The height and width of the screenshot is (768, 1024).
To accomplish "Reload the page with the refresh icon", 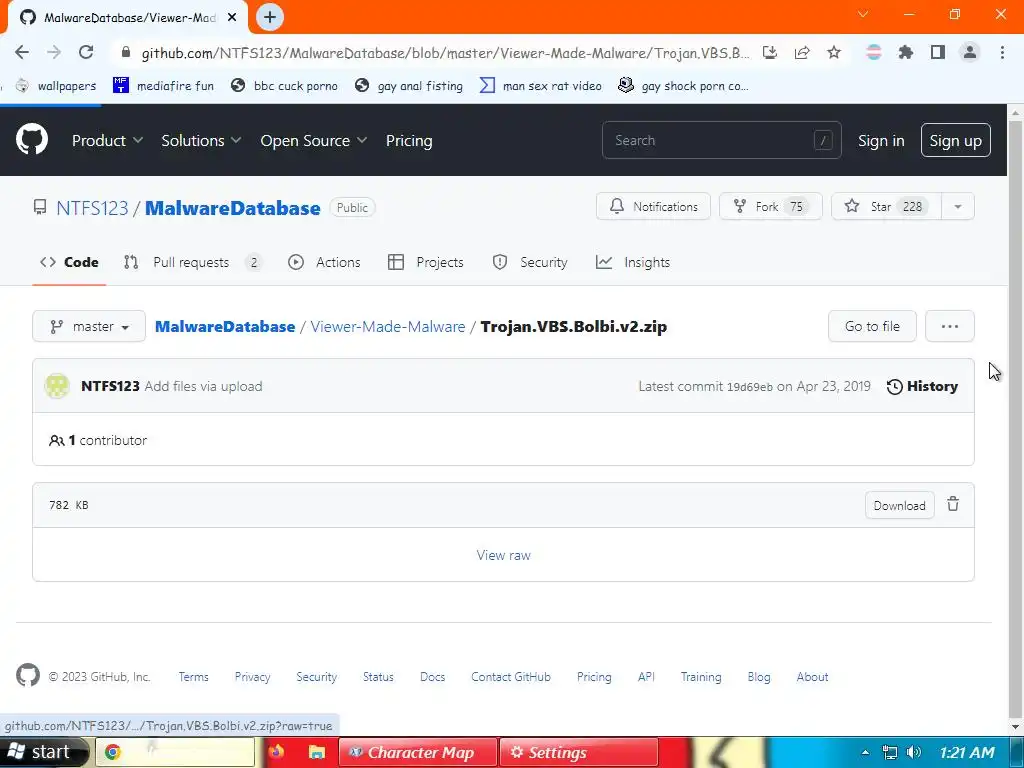I will pos(86,52).
